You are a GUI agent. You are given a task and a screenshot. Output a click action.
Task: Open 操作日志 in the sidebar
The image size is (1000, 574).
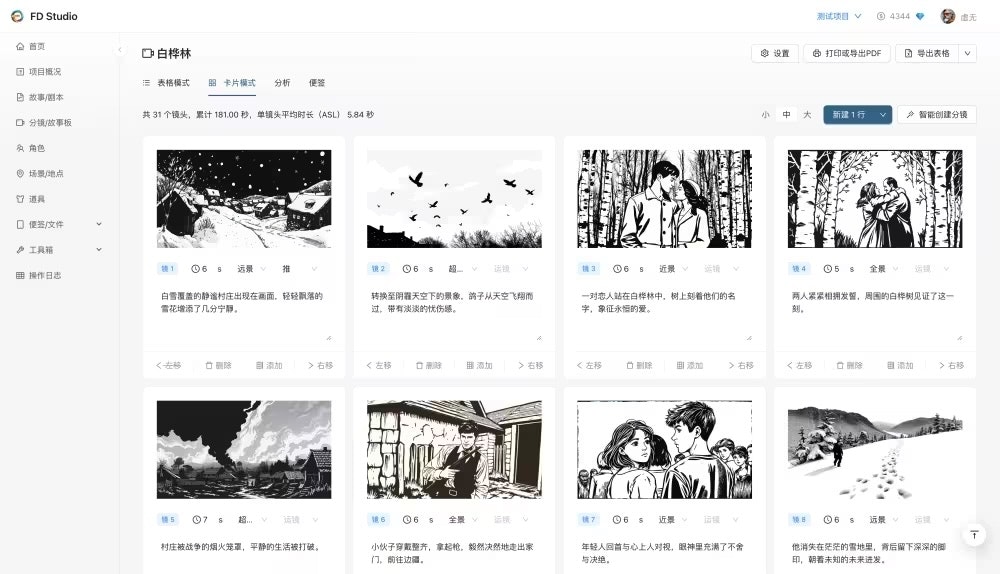pos(39,276)
